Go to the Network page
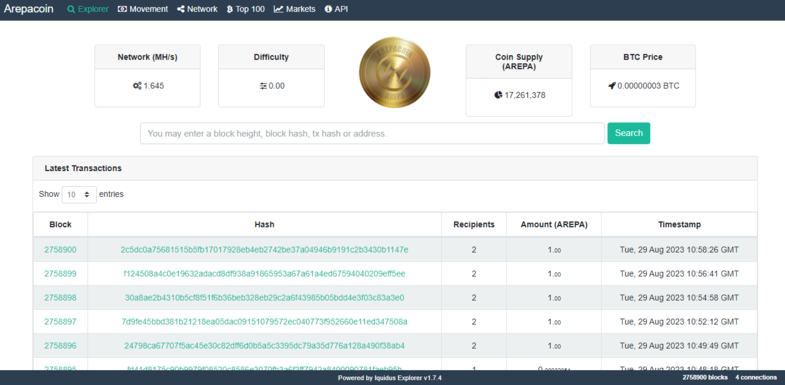This screenshot has width=785, height=385. pos(197,9)
